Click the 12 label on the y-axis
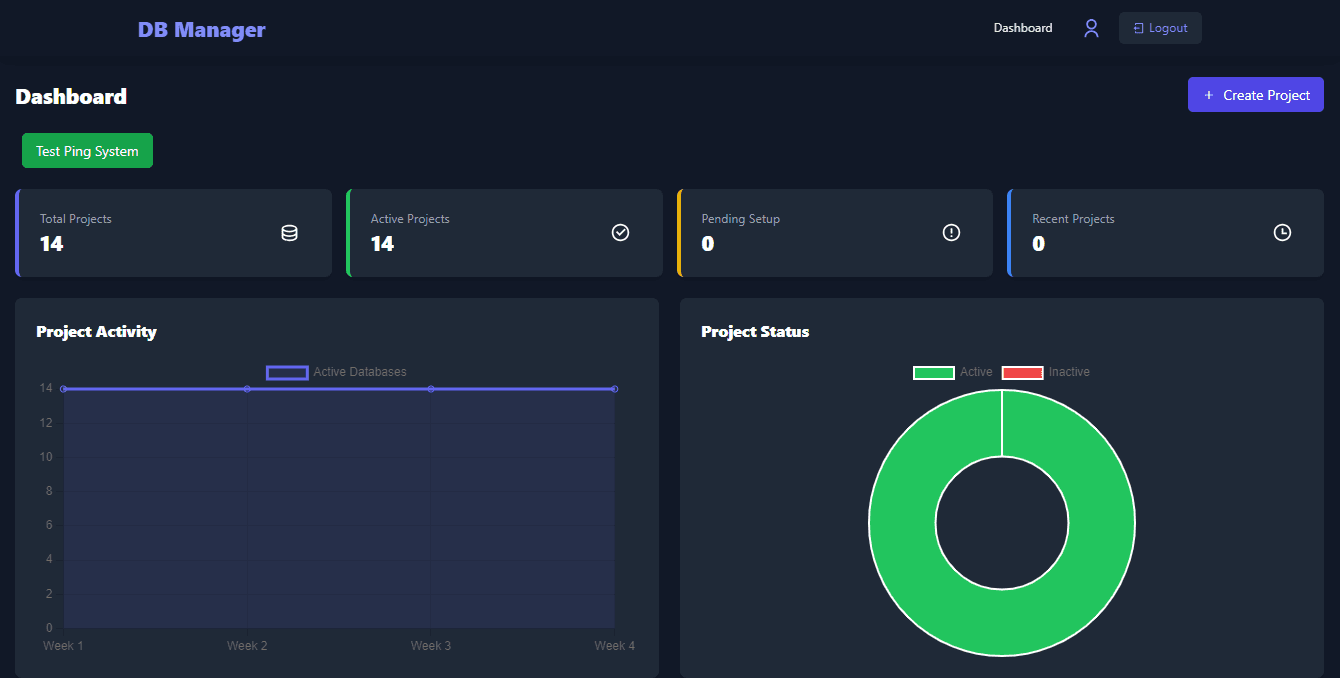 tap(46, 423)
